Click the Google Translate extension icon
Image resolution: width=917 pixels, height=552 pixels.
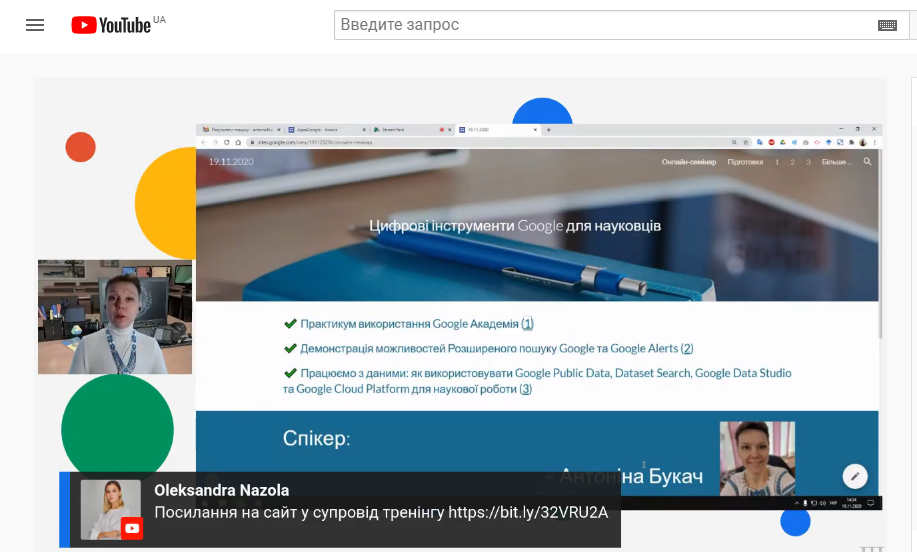click(x=760, y=142)
